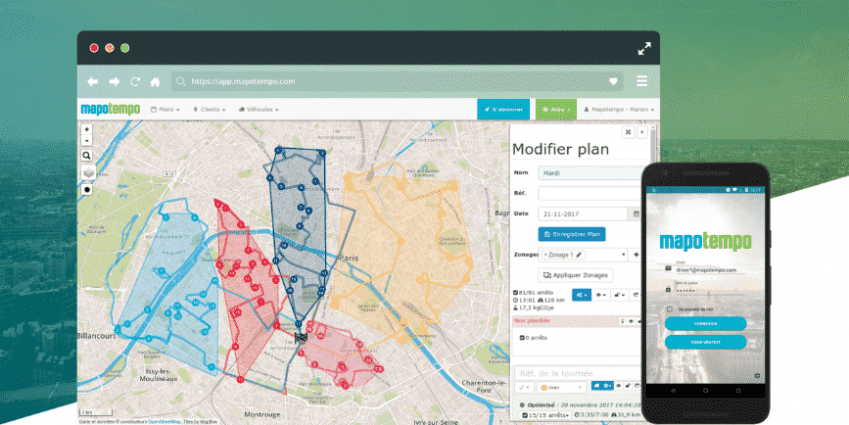The height and width of the screenshot is (425, 849).
Task: Click the browser reload icon
Action: click(134, 81)
